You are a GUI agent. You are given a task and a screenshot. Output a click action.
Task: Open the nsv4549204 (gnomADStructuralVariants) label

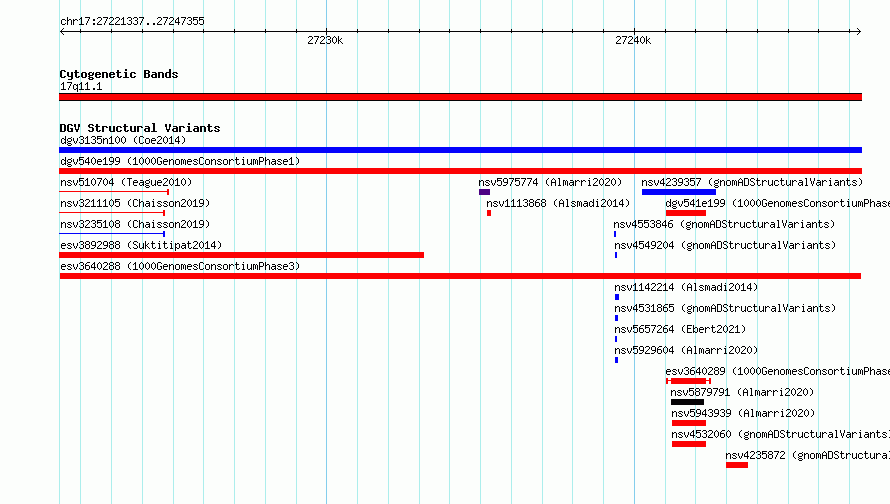725,245
